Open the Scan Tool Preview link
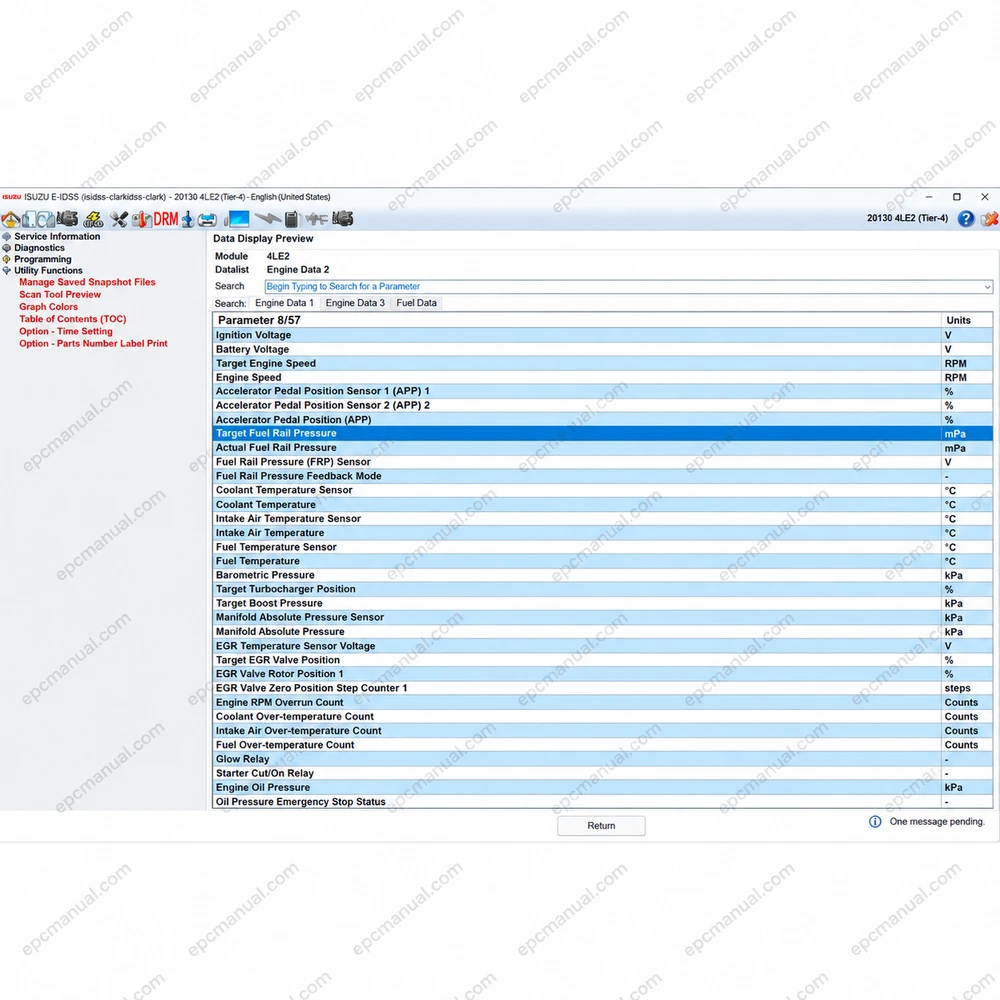Screen dimensions: 1000x1000 coord(60,295)
